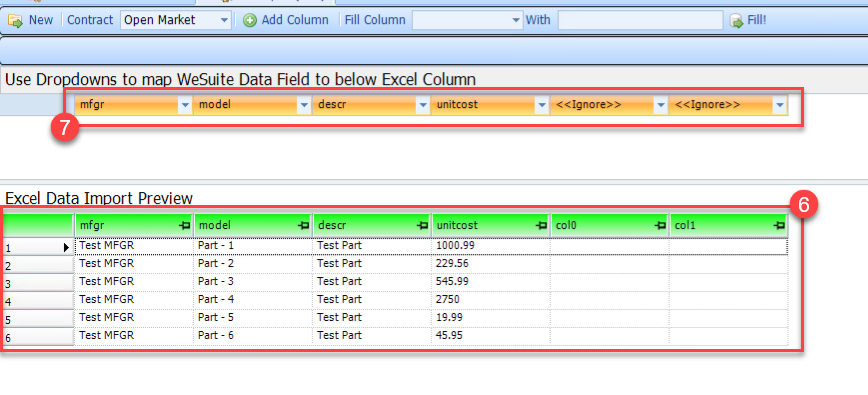Click the green plus Add Column icon
The height and width of the screenshot is (395, 868).
point(250,20)
